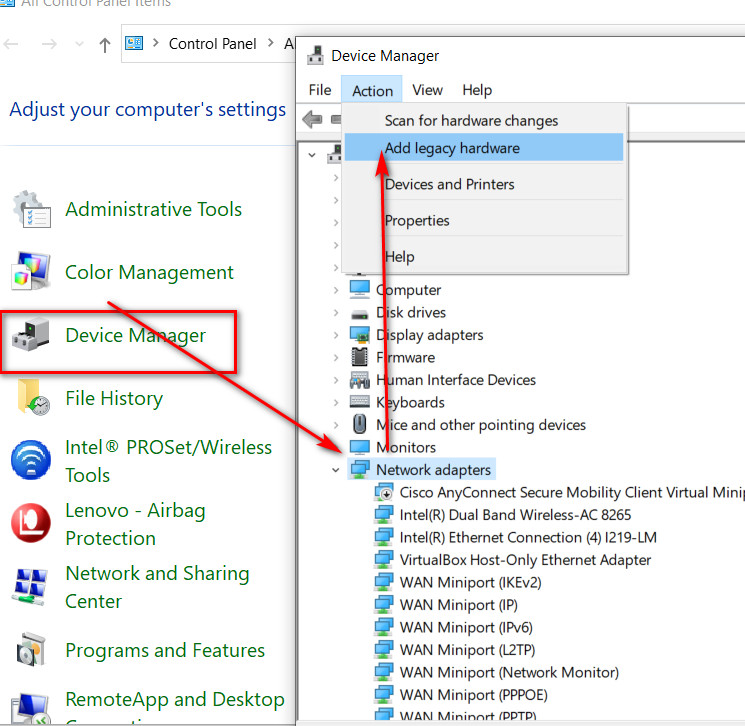Image resolution: width=745 pixels, height=726 pixels.
Task: Click WAN Miniport (IP) adapter icon
Action: (x=384, y=605)
